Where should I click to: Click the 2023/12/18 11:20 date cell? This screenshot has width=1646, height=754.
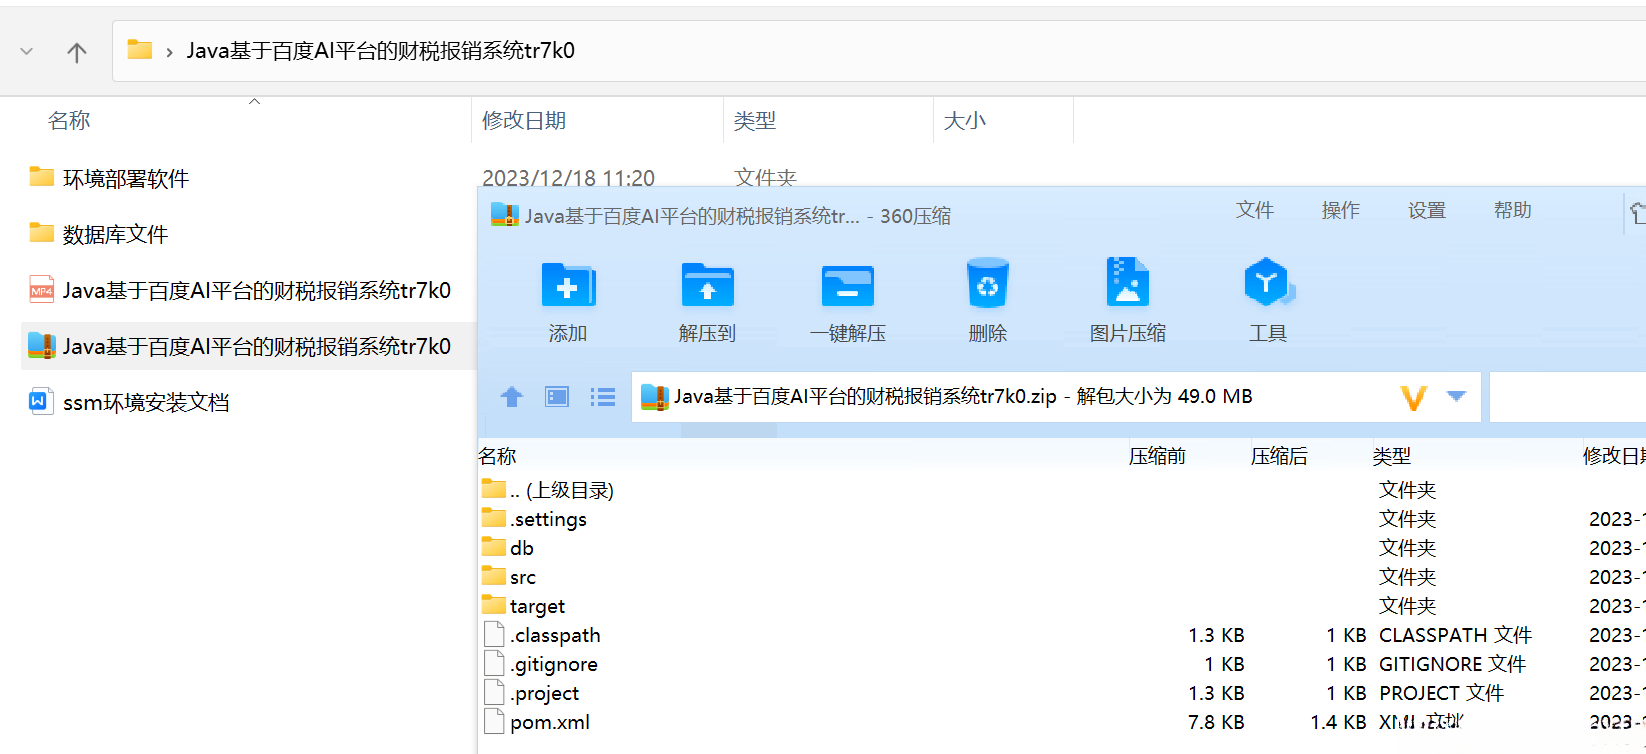(x=568, y=178)
